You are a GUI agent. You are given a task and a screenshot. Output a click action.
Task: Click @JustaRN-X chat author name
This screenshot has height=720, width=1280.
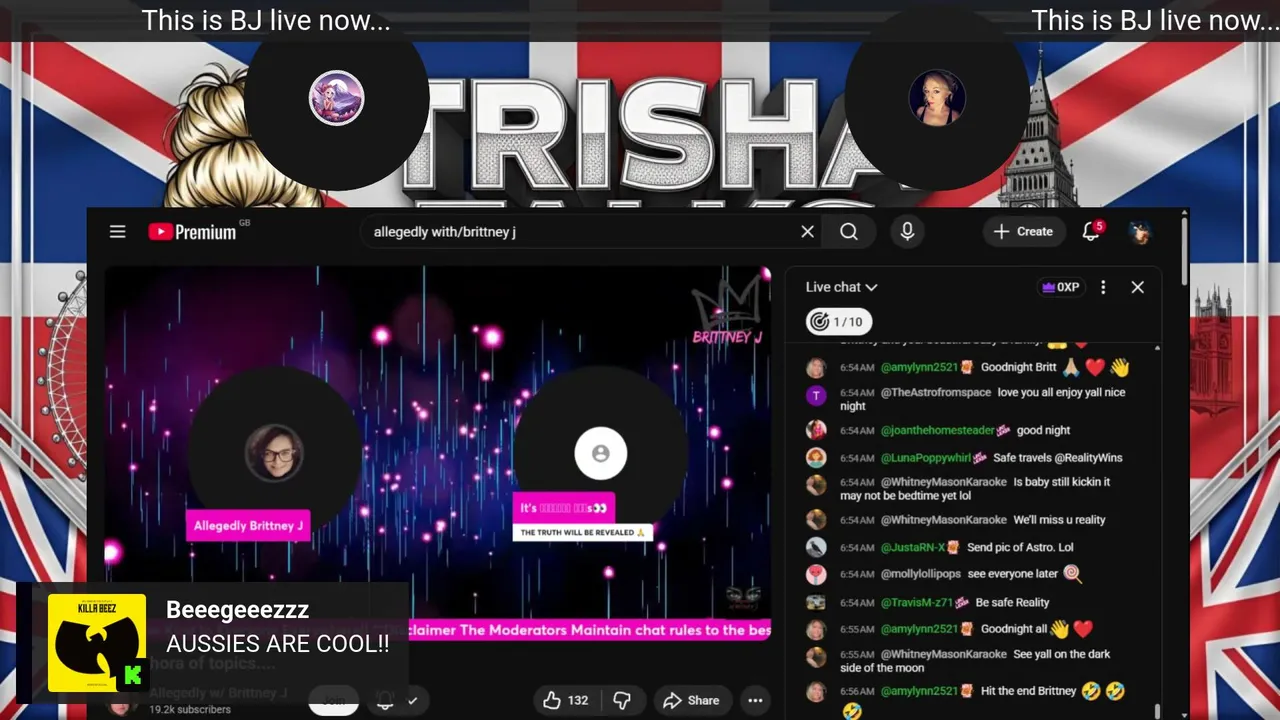click(x=913, y=547)
